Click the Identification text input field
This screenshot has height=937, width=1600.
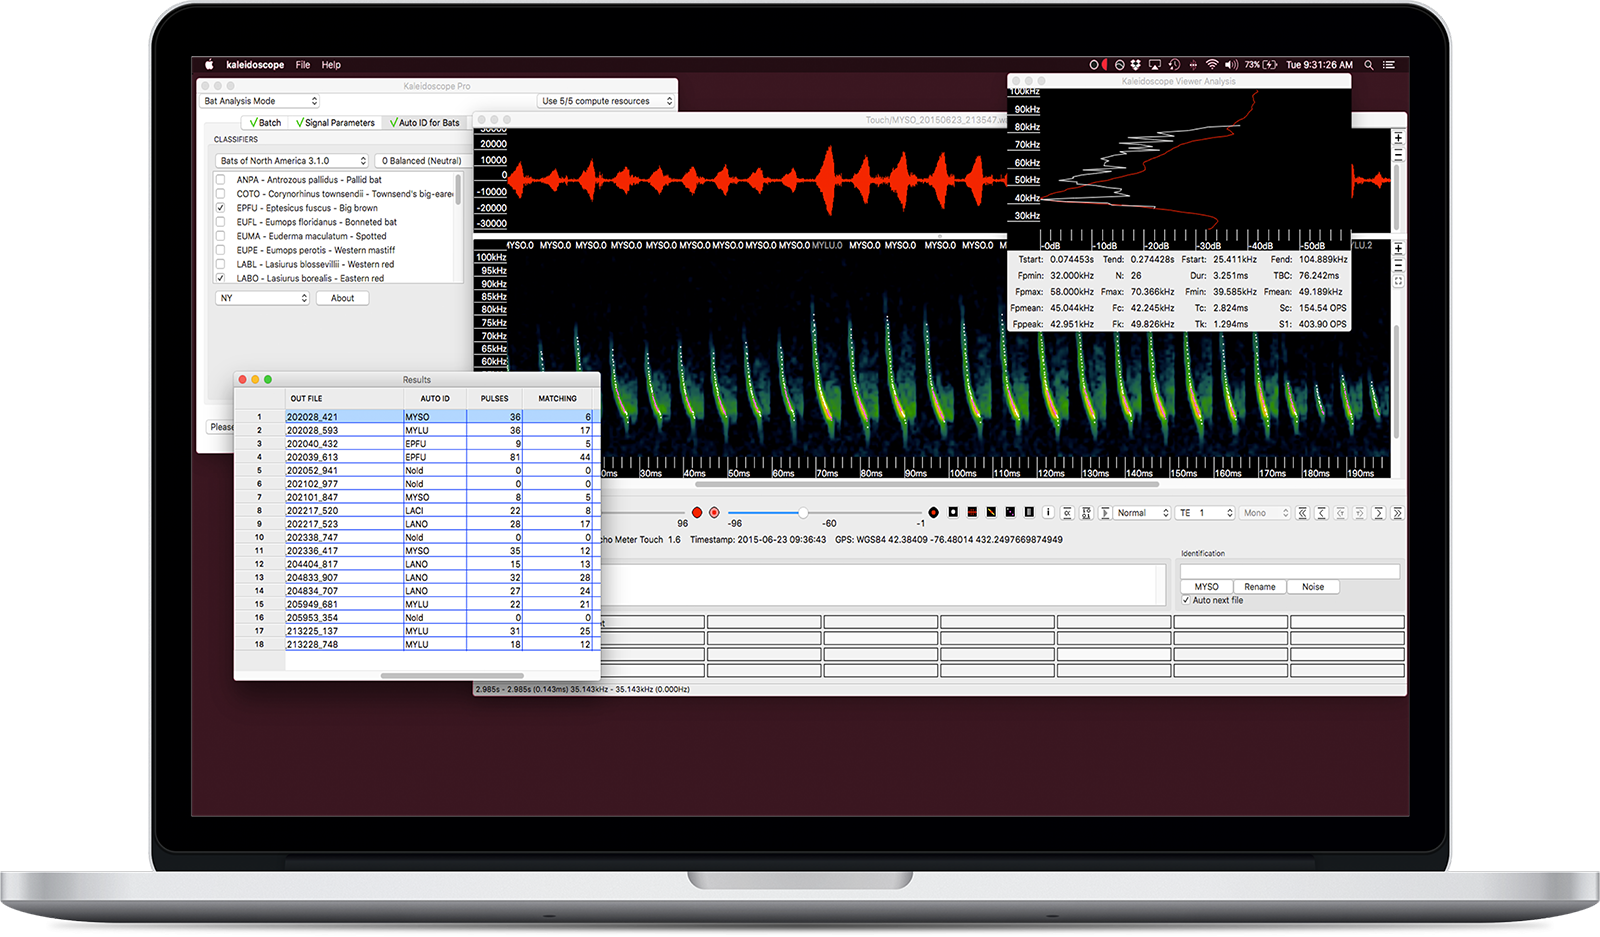(1290, 571)
